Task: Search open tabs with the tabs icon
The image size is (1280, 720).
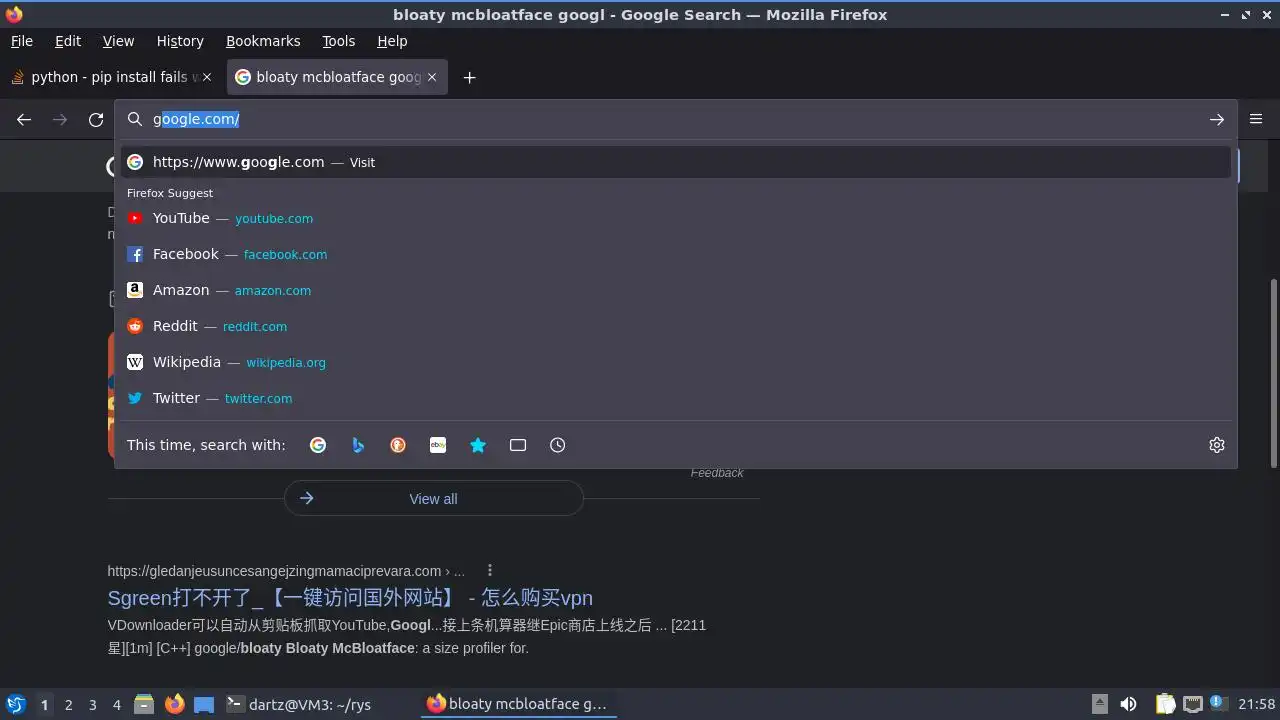Action: 518,445
